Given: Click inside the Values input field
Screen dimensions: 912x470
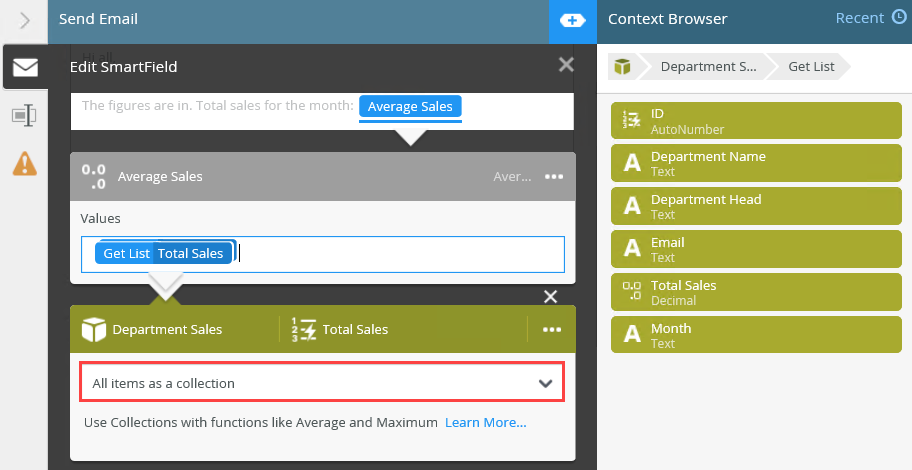Looking at the screenshot, I should coord(400,254).
